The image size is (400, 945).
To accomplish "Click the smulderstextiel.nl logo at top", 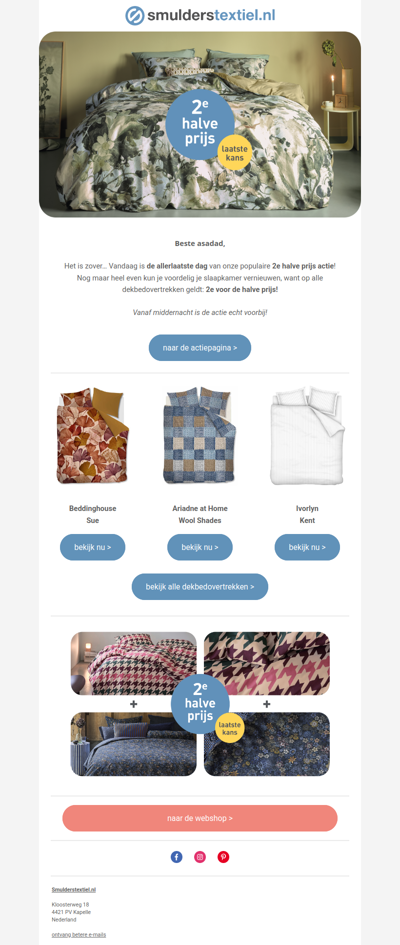I will 200,15.
